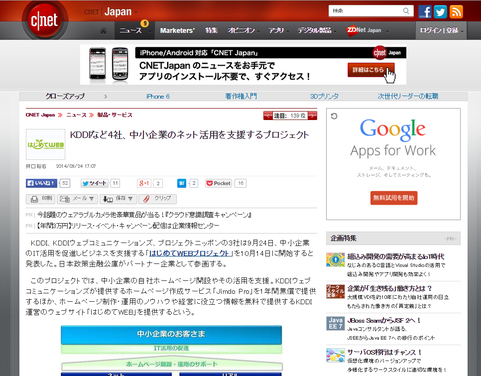The image size is (481, 376).
Task: Click Java EE 7 feature thumbnail
Action: coord(335,324)
